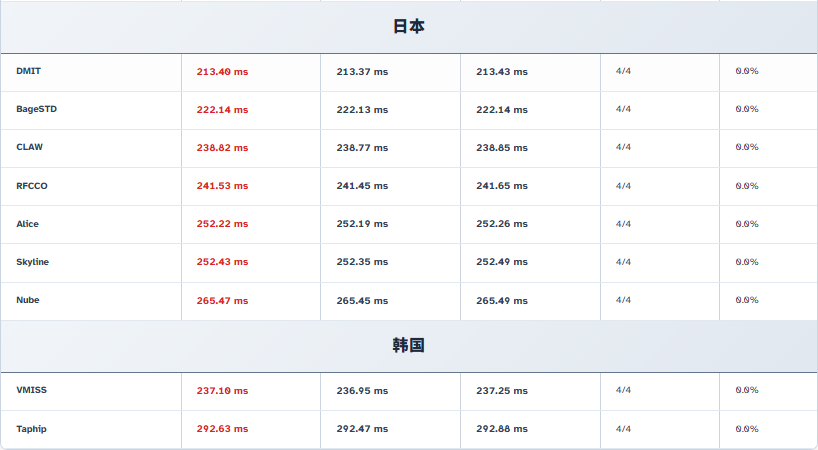Click the 238.85 ms latency cell
Image resolution: width=818 pixels, height=450 pixels.
coord(502,147)
